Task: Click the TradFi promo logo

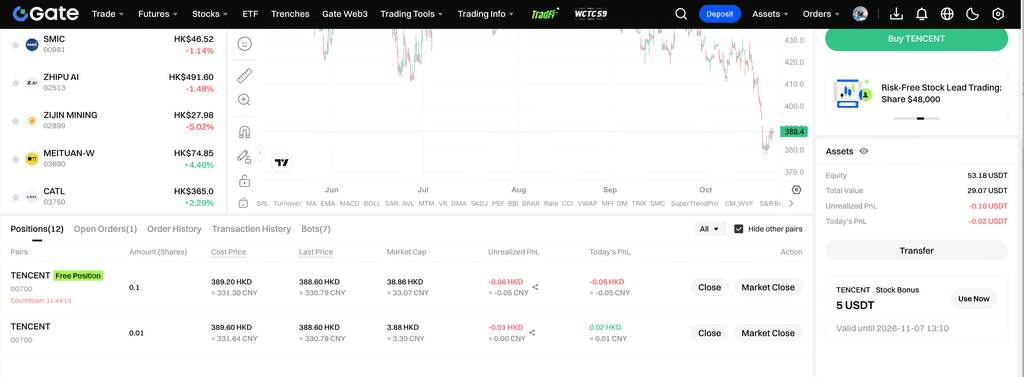Action: pos(545,14)
